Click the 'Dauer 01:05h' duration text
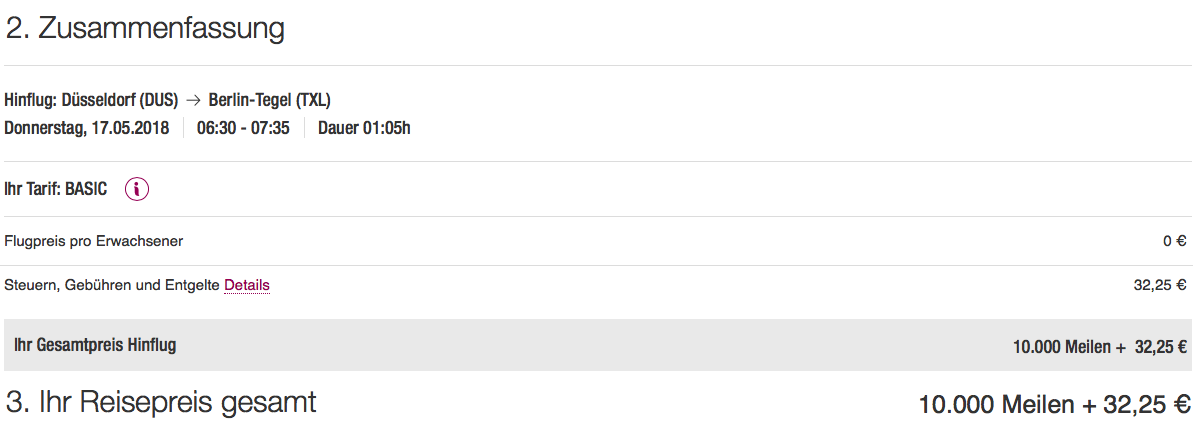This screenshot has width=1193, height=424. point(364,128)
